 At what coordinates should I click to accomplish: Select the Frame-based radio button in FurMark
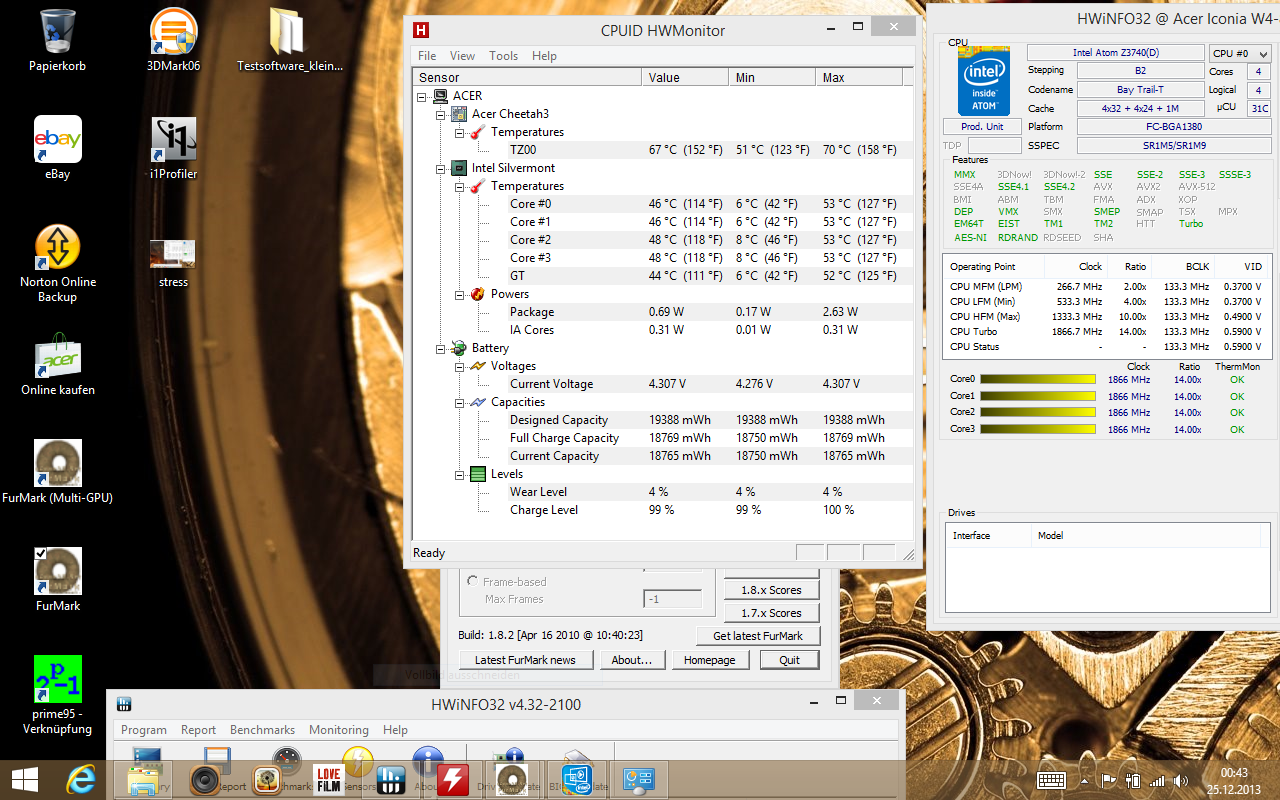[473, 581]
